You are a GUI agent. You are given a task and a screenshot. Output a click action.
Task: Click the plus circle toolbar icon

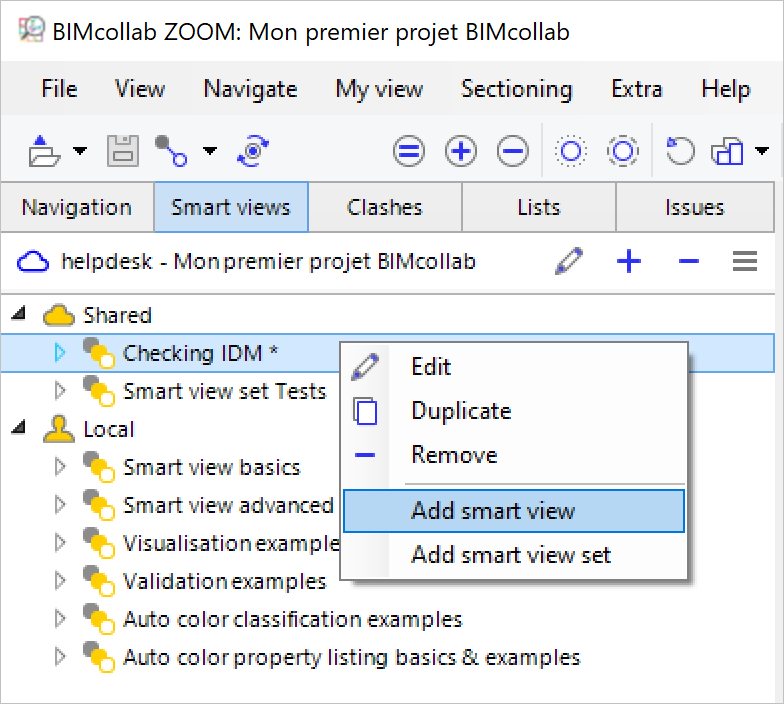click(x=460, y=151)
